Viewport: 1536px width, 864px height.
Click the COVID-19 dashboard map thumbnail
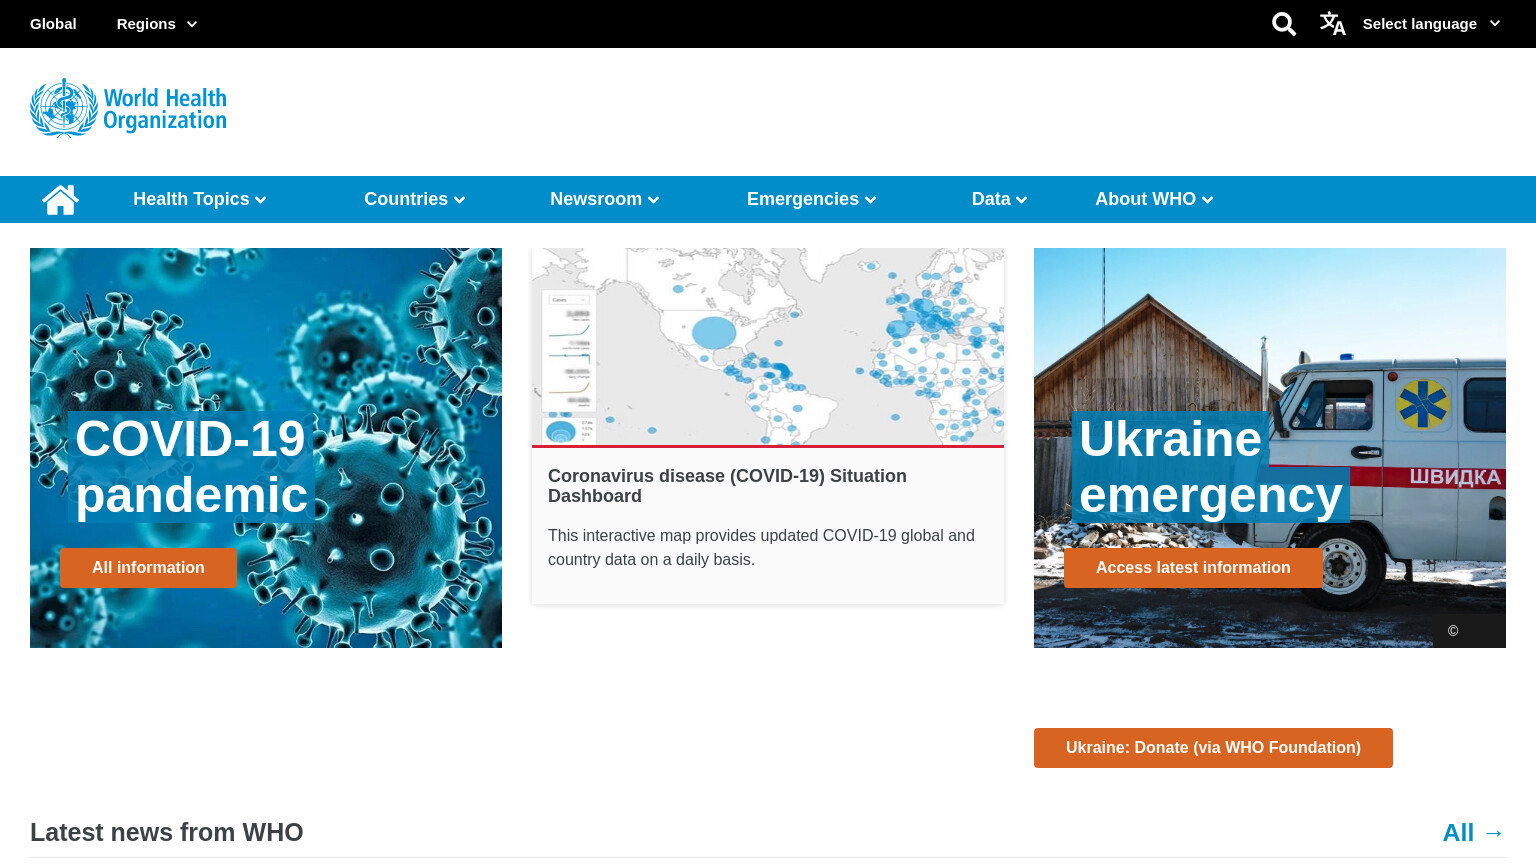(768, 346)
